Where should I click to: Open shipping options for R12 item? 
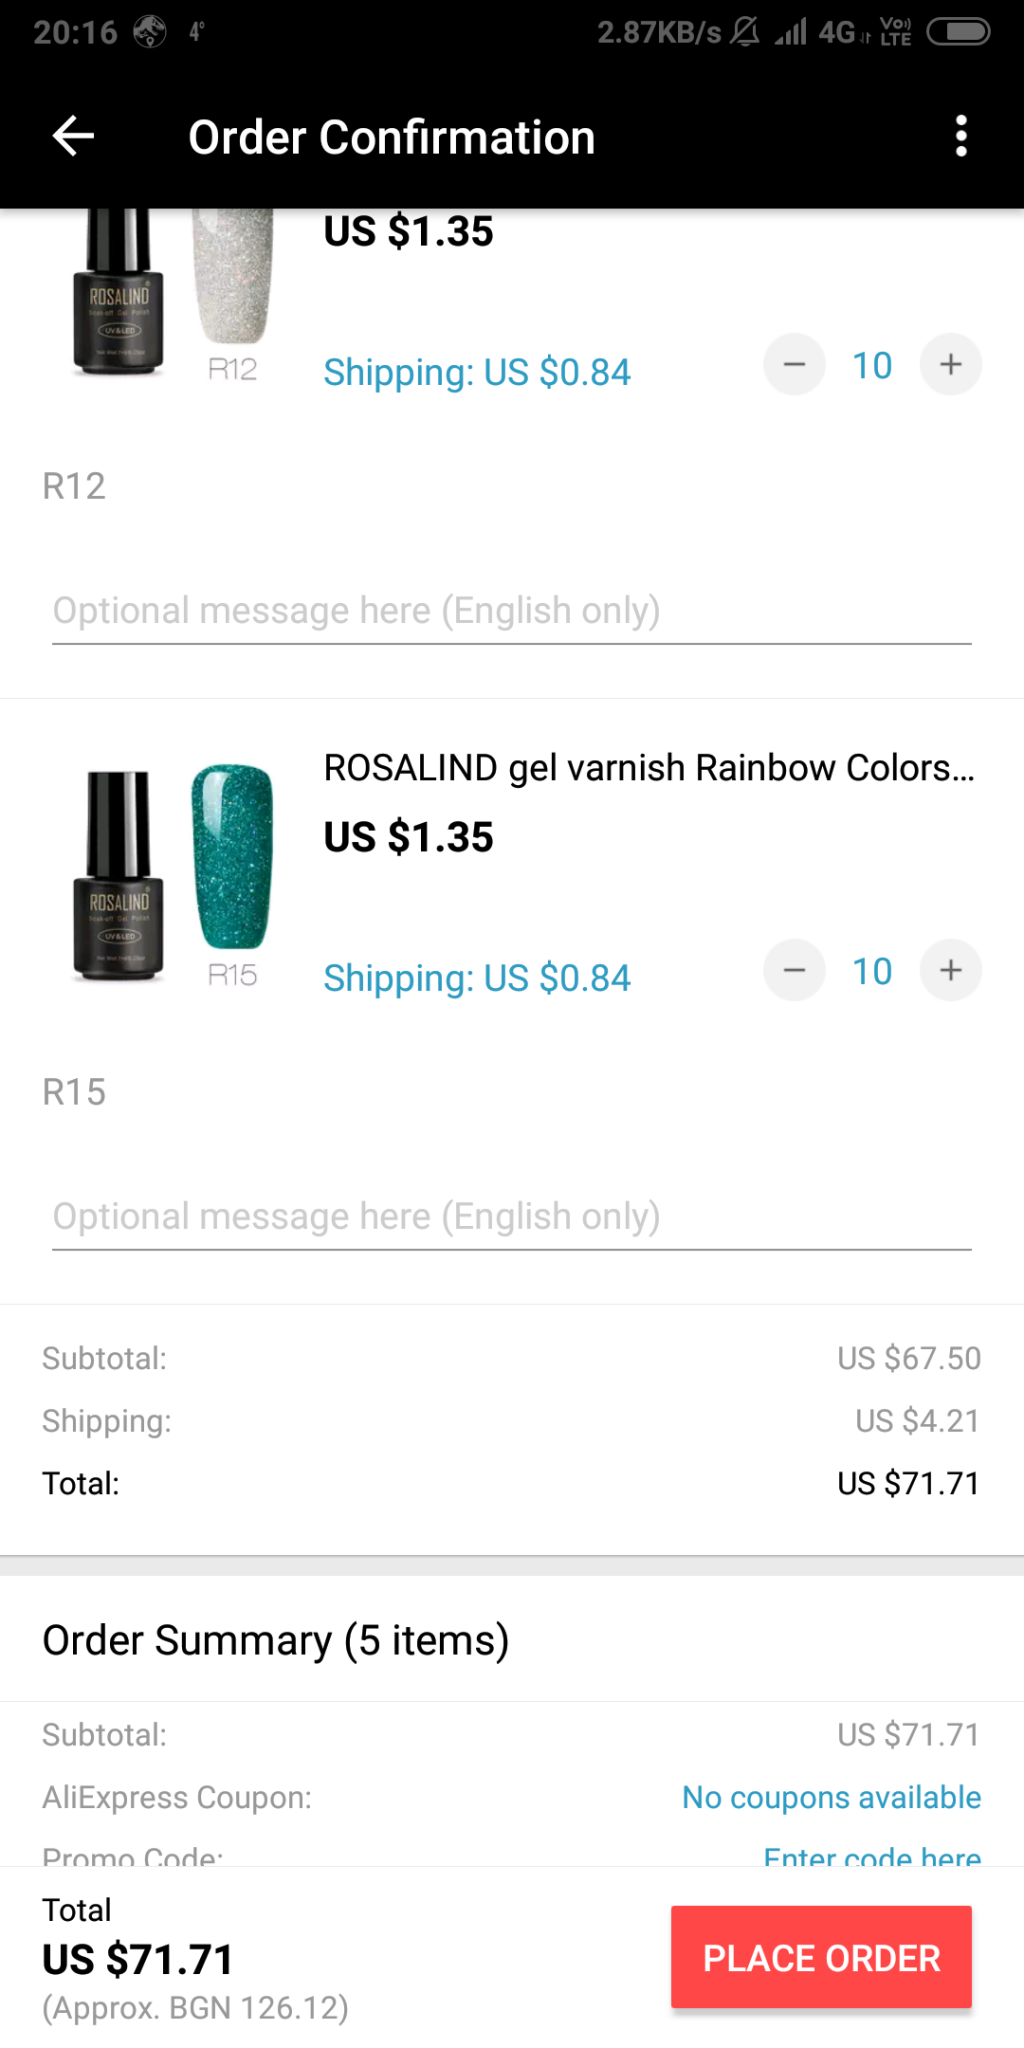click(x=477, y=373)
